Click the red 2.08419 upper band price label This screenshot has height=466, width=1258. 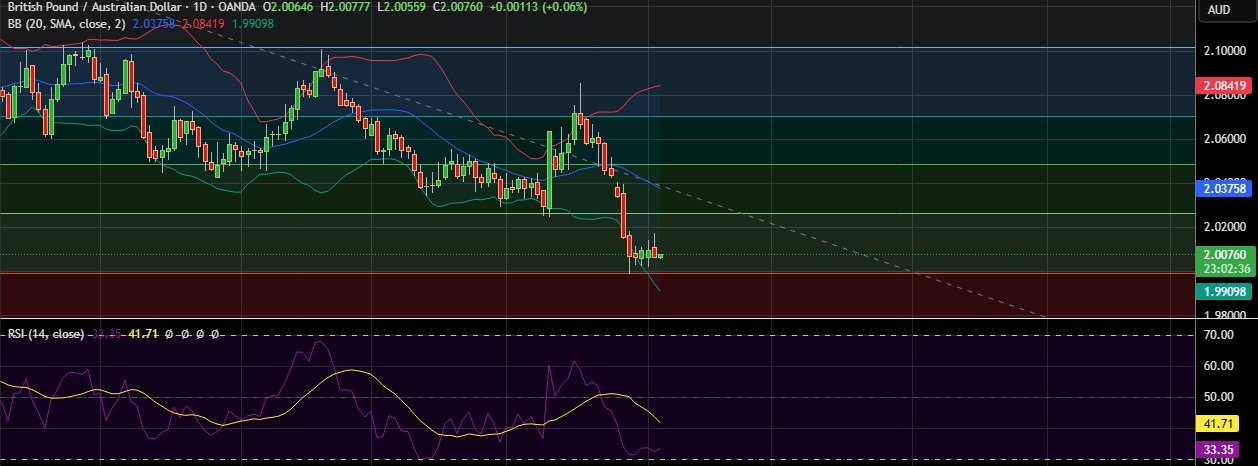pyautogui.click(x=1226, y=86)
